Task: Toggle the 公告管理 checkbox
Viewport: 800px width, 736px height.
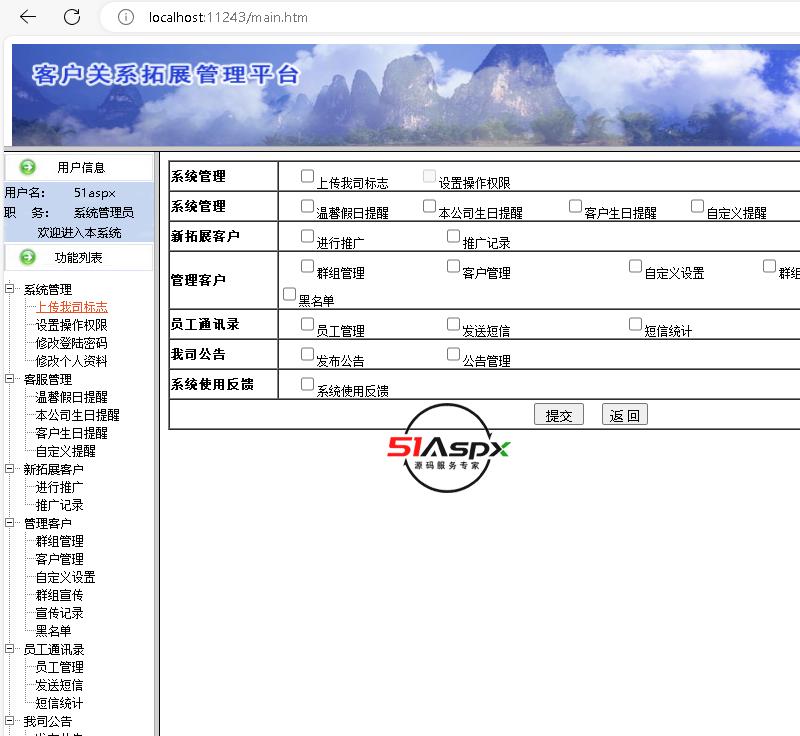Action: [x=454, y=354]
